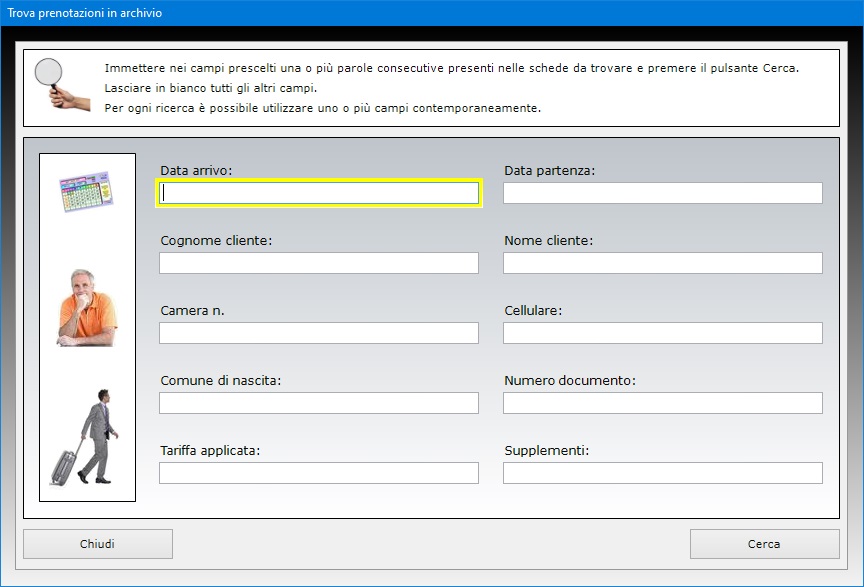Screen dimensions: 864x587
Task: Click the Data arrivo label
Action: 196,171
